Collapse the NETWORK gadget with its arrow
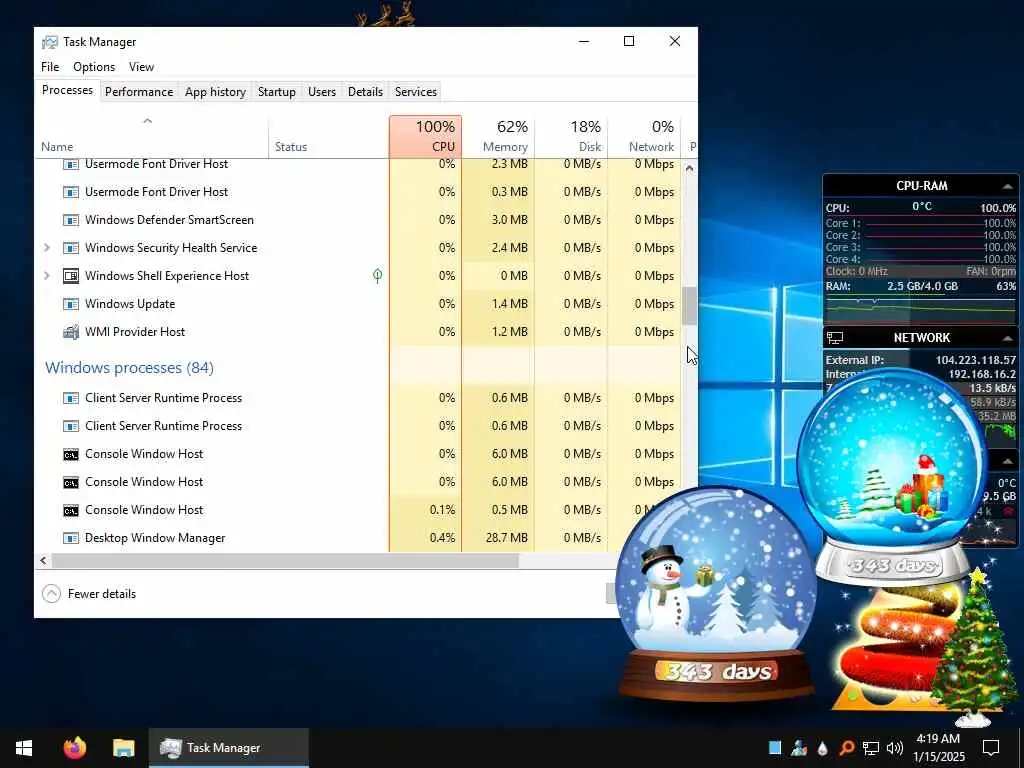The width and height of the screenshot is (1024, 768). point(1007,338)
